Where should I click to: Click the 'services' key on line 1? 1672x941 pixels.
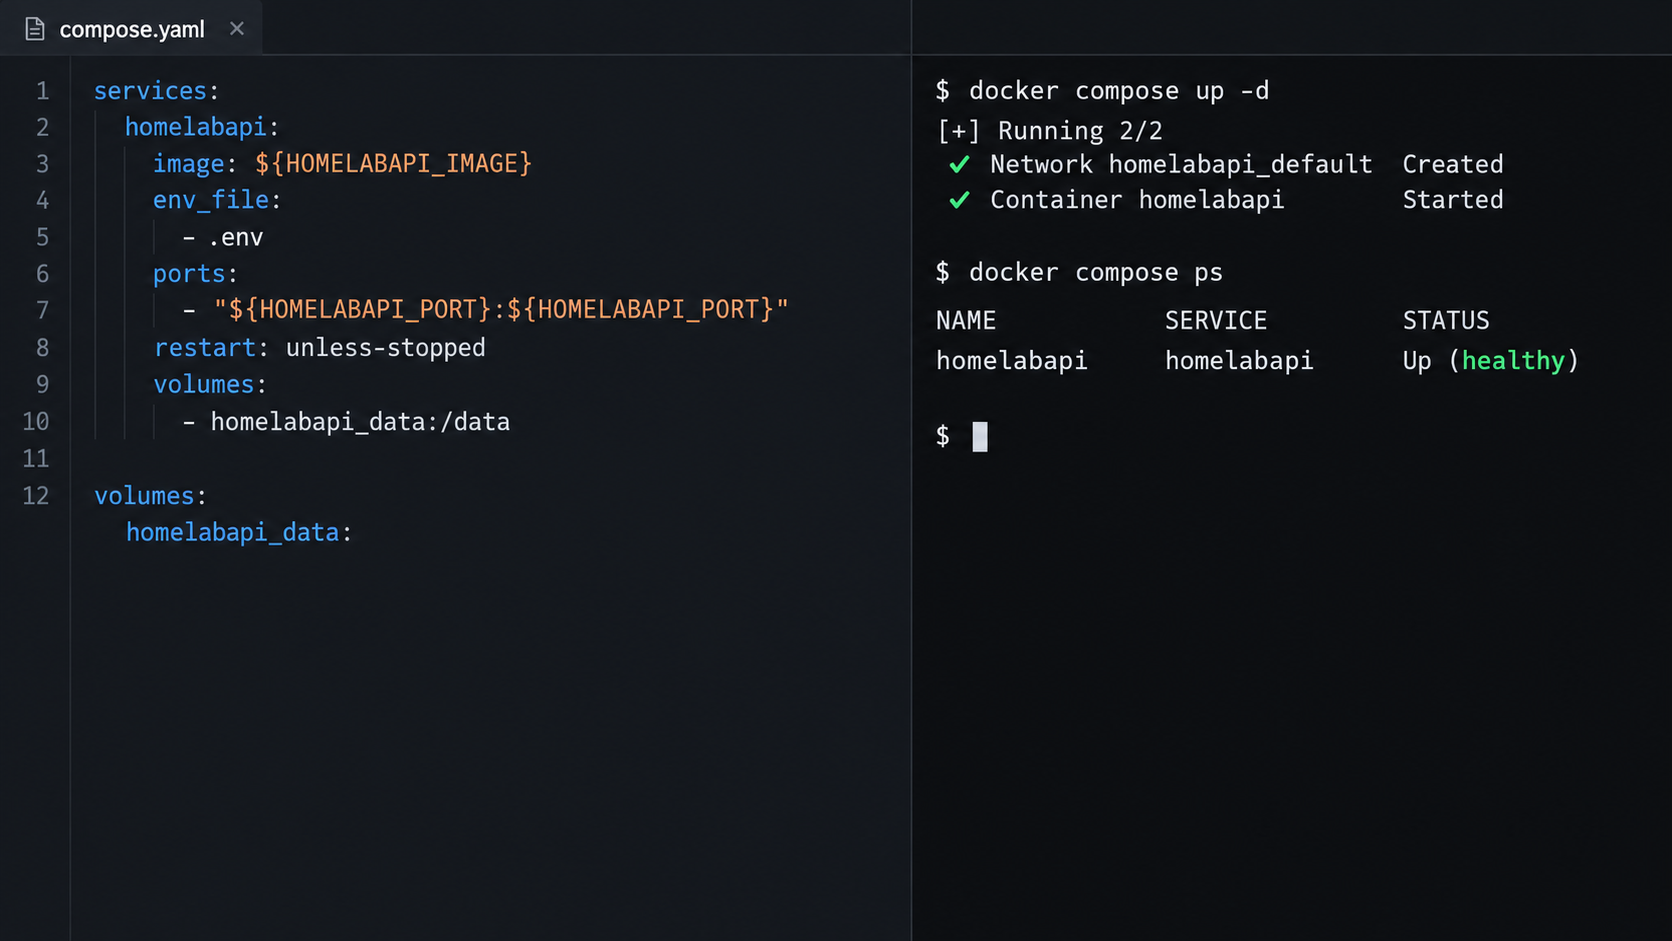[x=150, y=91]
